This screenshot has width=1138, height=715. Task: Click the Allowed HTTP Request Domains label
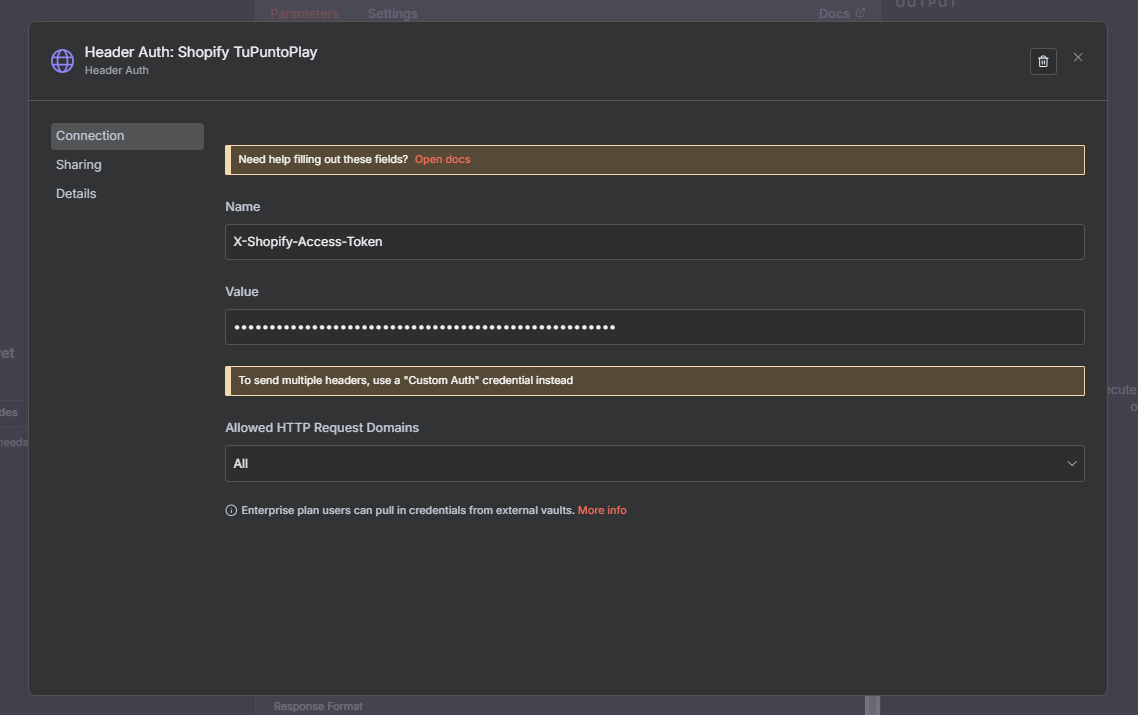pyautogui.click(x=322, y=428)
